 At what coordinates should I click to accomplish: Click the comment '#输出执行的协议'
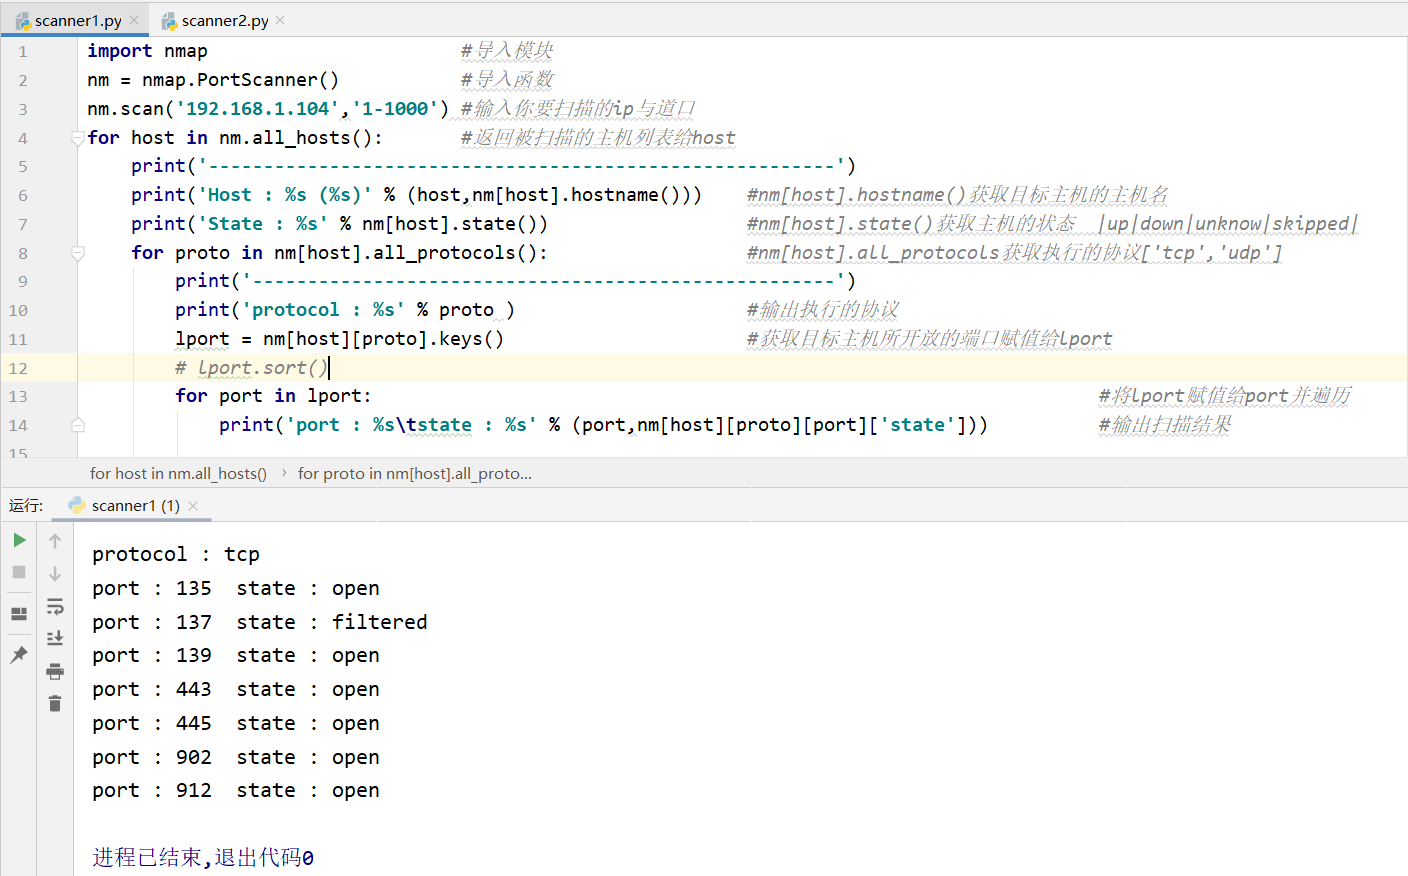tap(823, 310)
